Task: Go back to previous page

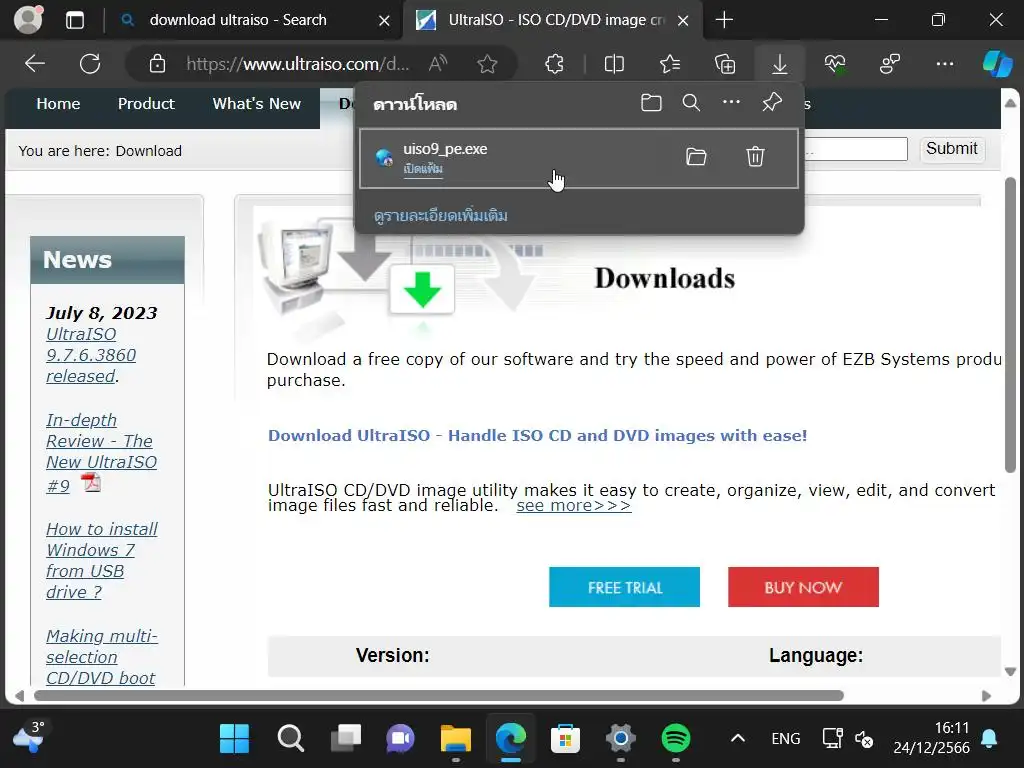Action: click(35, 63)
